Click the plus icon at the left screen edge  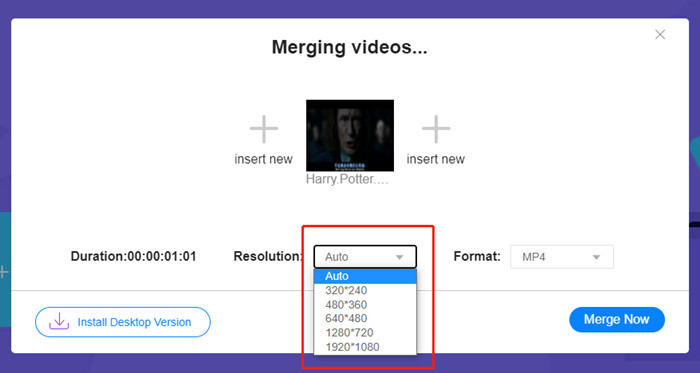(x=3, y=271)
